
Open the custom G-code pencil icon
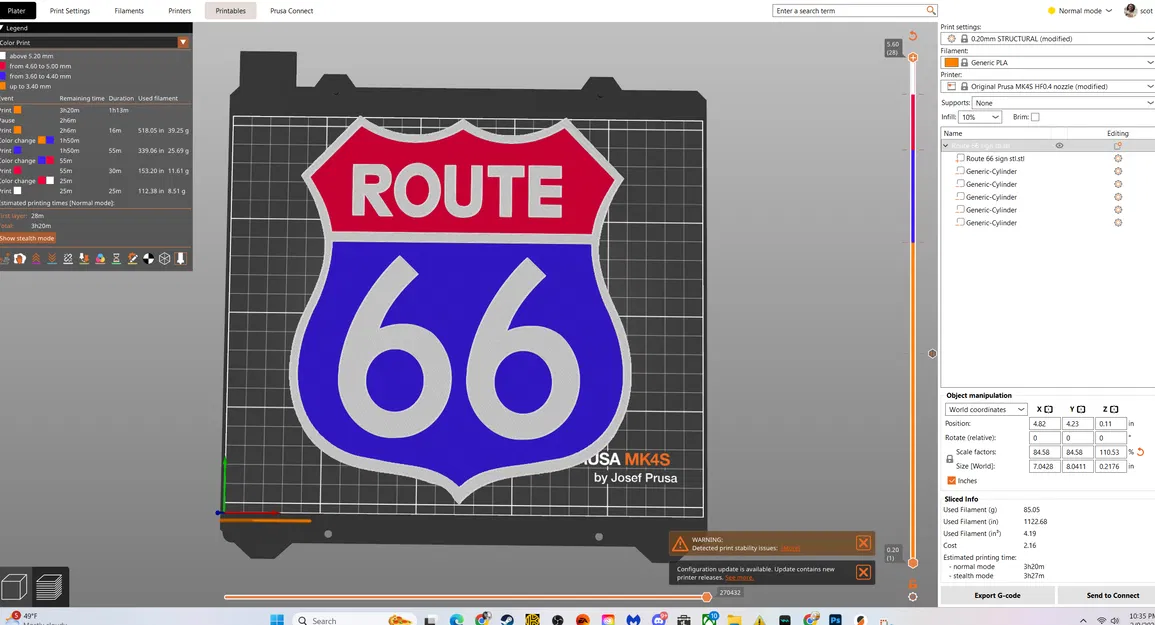click(132, 258)
